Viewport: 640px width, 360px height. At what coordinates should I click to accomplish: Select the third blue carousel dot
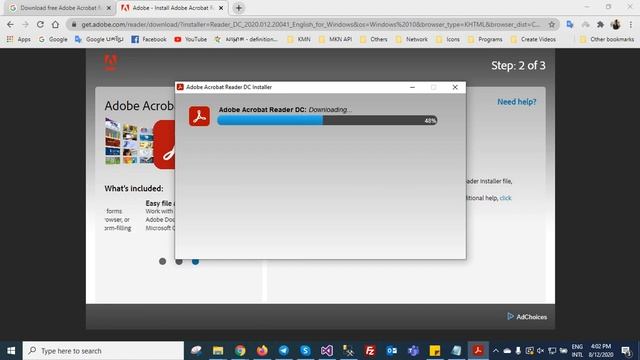point(196,261)
